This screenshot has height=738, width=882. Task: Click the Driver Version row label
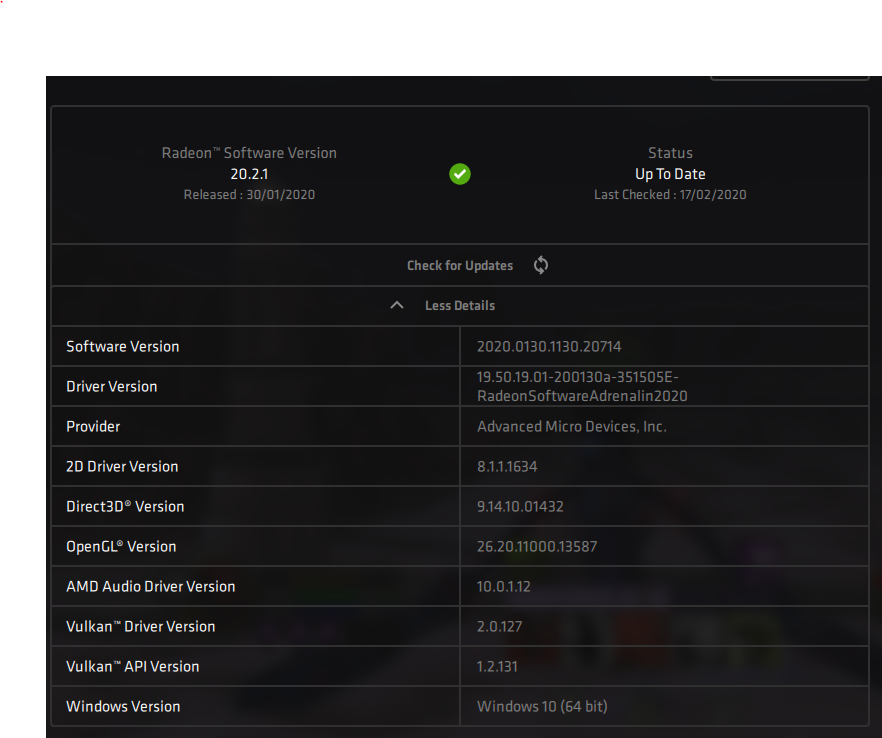(x=111, y=386)
